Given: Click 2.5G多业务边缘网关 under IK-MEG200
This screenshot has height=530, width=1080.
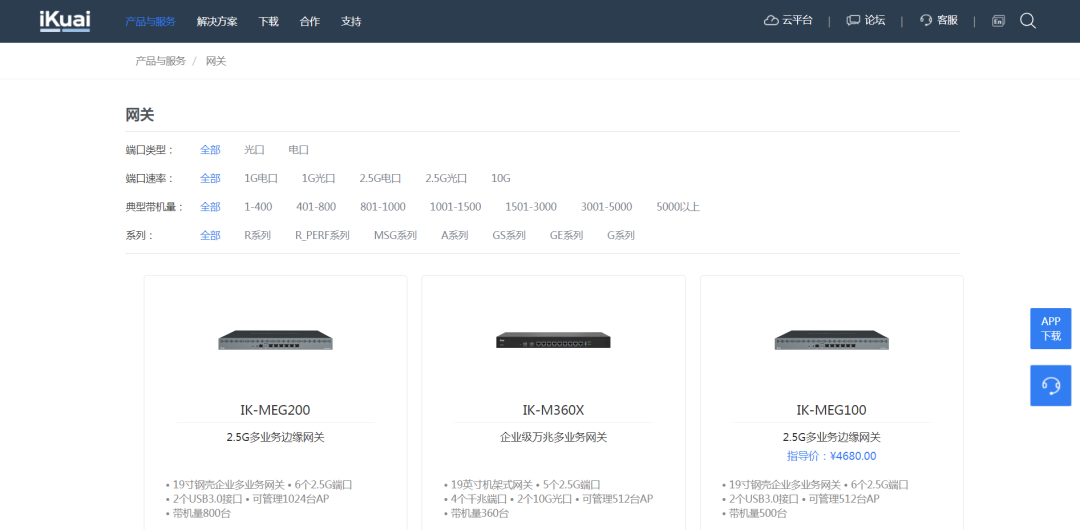Looking at the screenshot, I should coord(276,437).
